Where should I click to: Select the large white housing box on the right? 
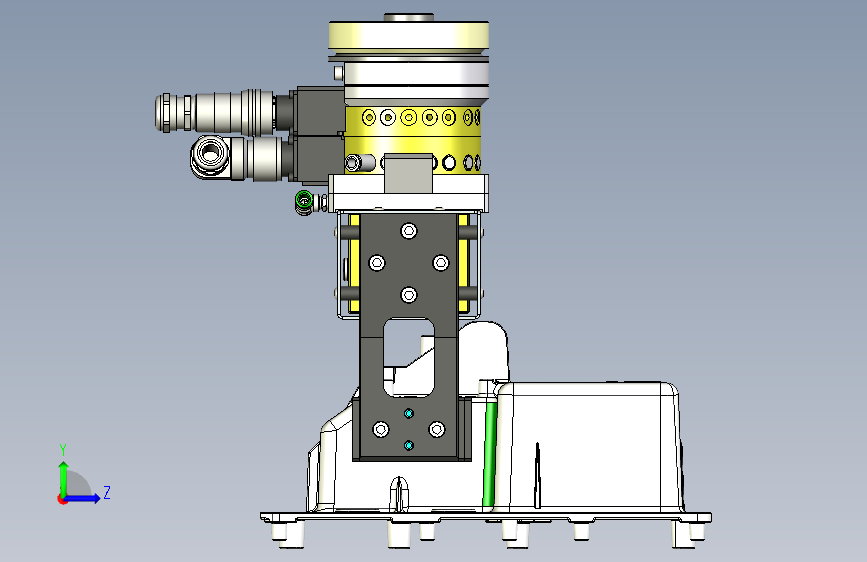(x=589, y=445)
